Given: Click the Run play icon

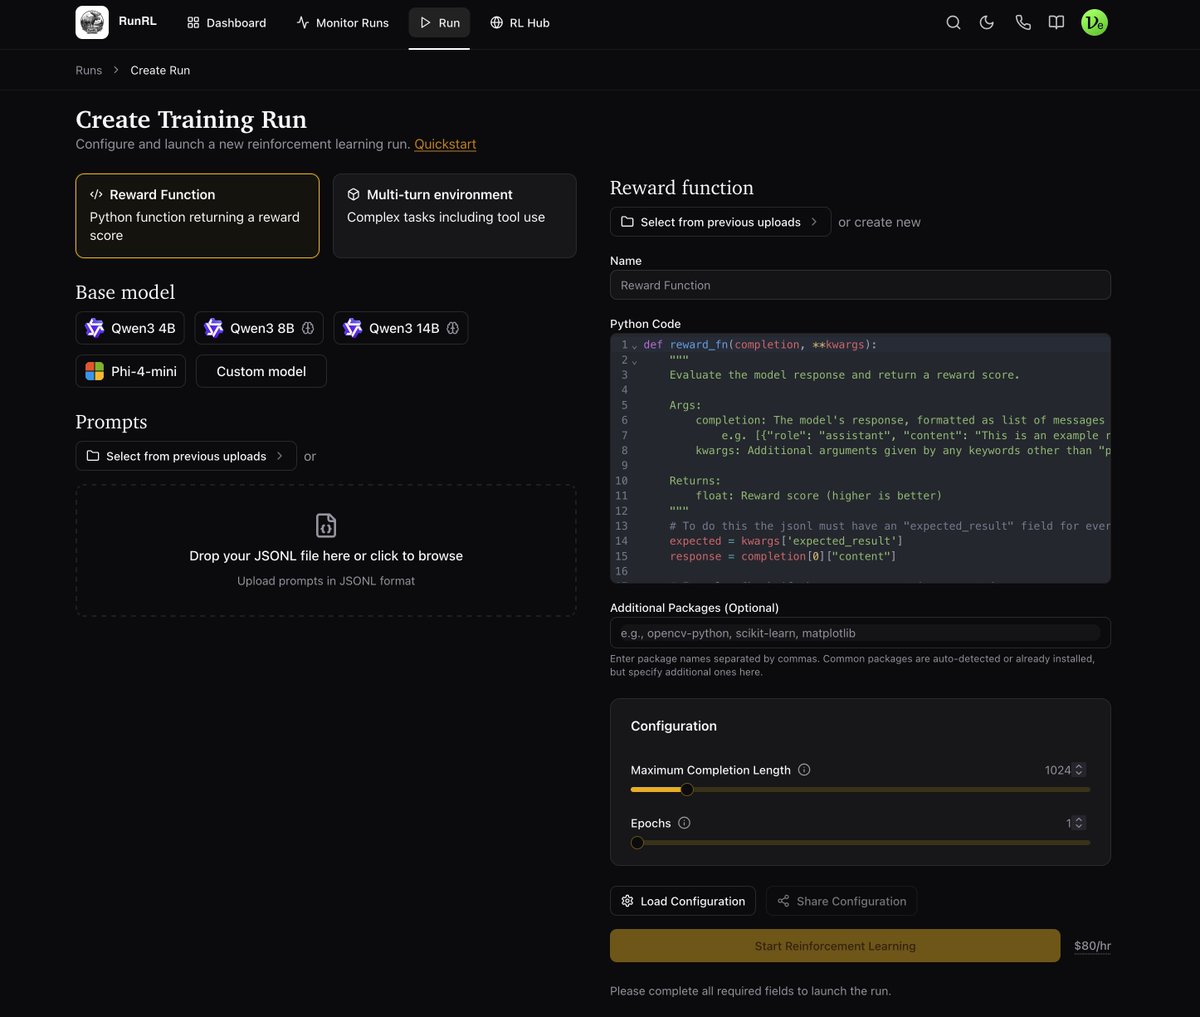Looking at the screenshot, I should coord(425,22).
